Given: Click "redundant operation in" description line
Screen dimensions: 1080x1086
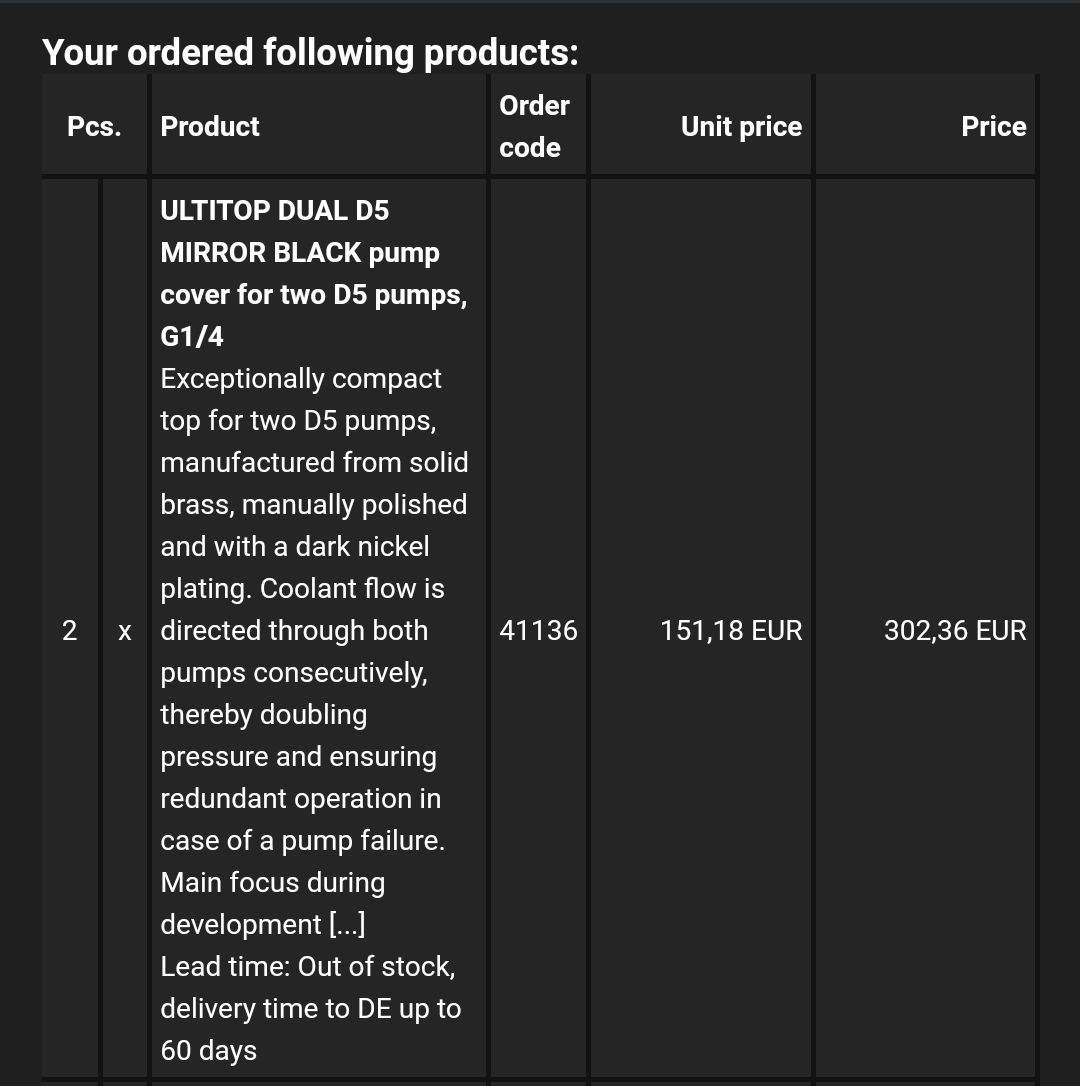Looking at the screenshot, I should (301, 799).
